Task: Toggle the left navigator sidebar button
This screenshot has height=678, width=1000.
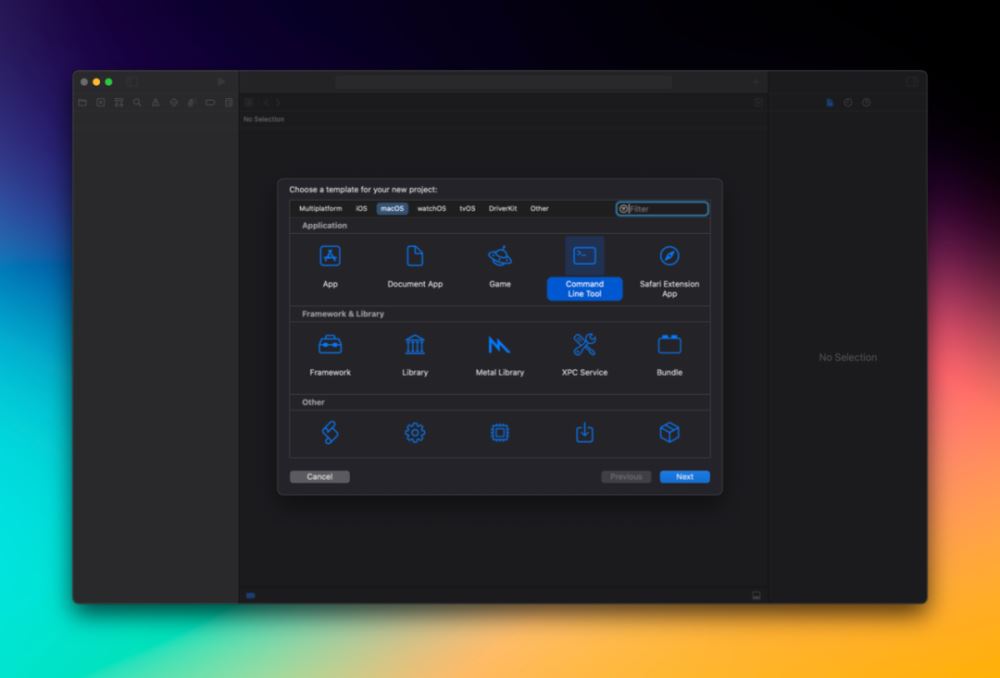Action: pos(132,82)
